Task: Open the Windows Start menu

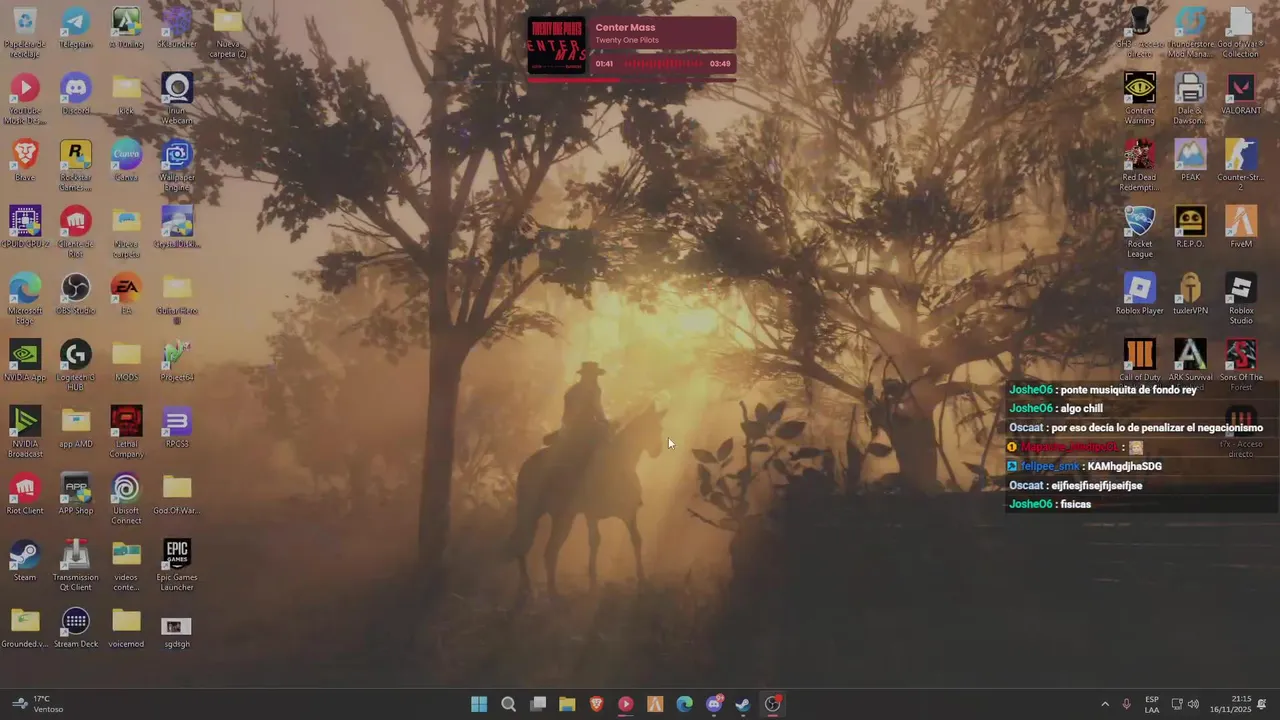Action: point(479,704)
